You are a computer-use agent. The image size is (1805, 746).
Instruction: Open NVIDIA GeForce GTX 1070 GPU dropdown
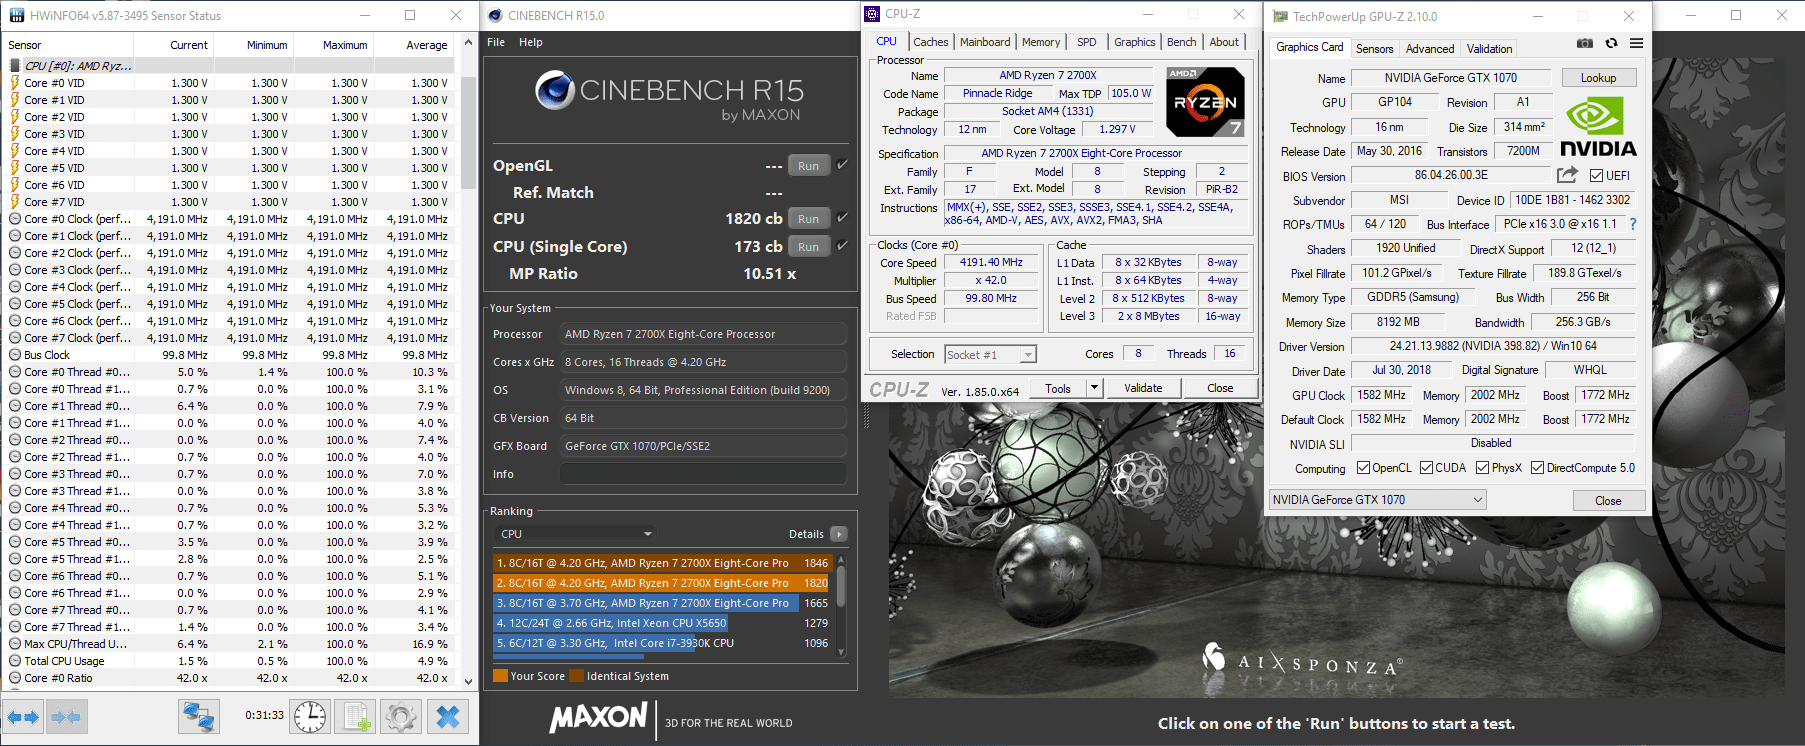1378,500
